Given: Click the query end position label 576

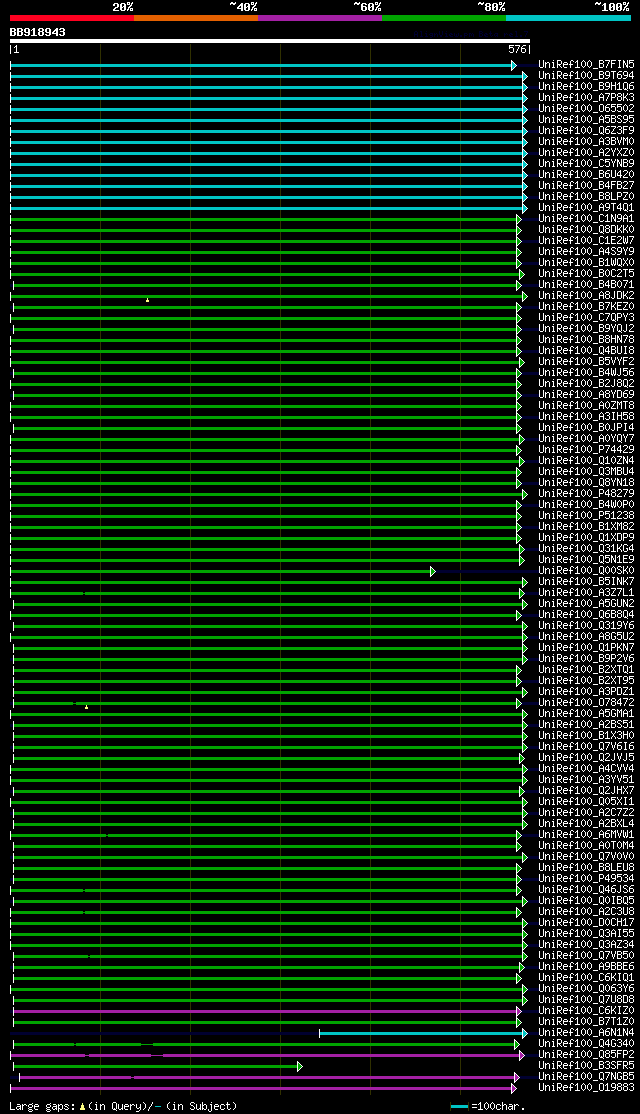Looking at the screenshot, I should pos(517,50).
